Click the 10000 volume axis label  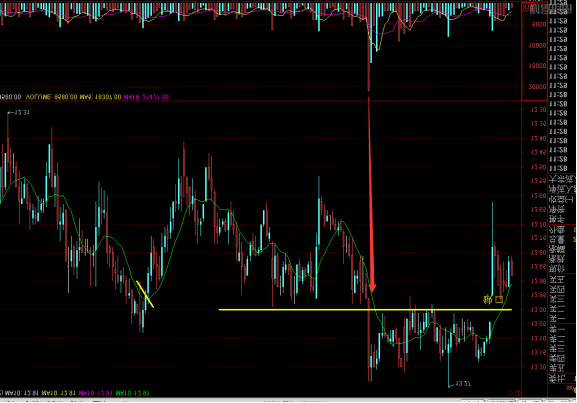coord(539,45)
